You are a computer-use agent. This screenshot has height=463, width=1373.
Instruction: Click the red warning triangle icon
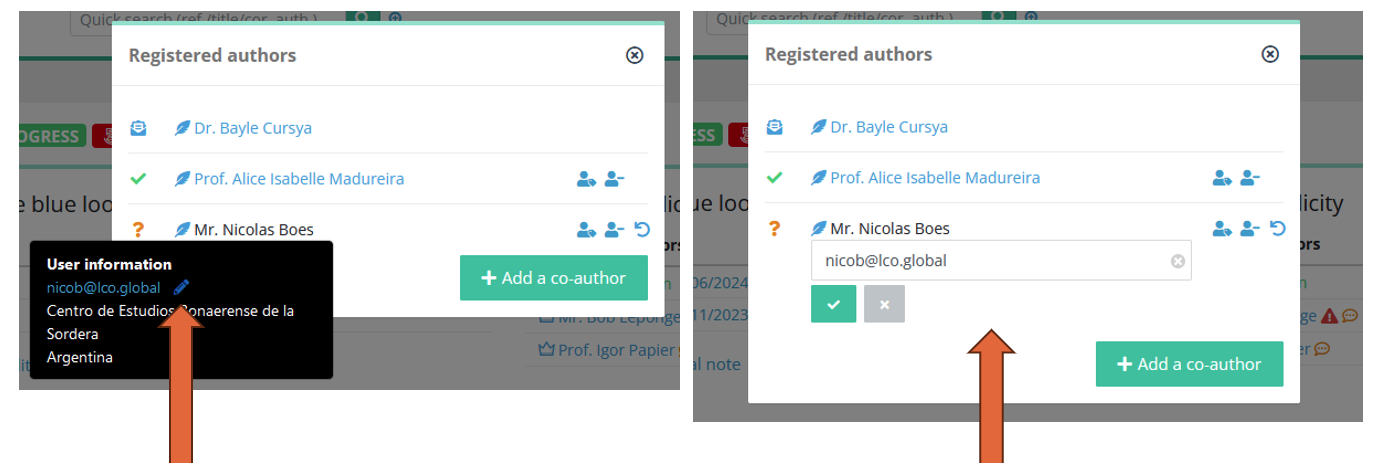1329,316
